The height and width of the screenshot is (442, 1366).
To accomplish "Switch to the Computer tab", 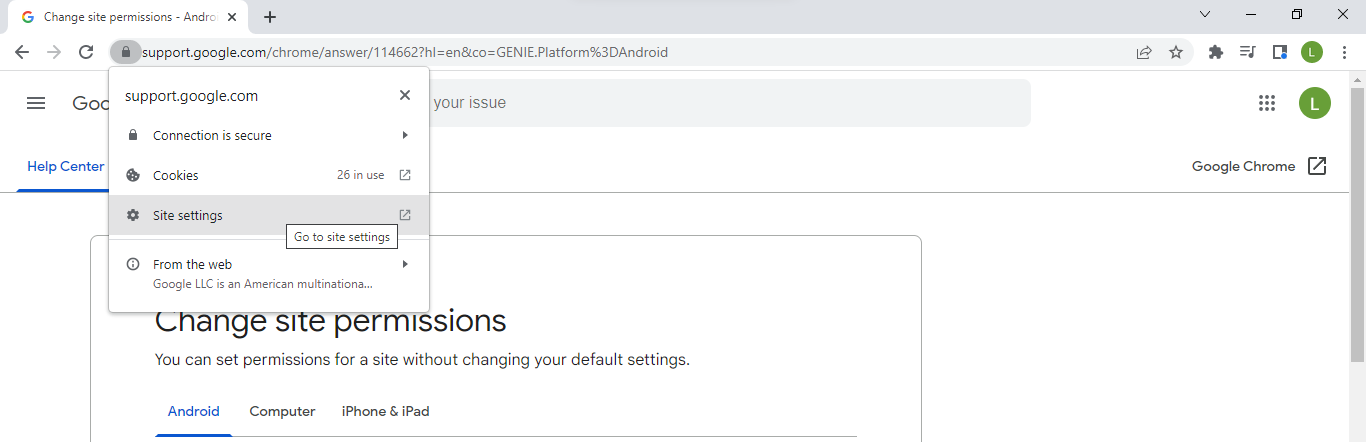I will [282, 411].
